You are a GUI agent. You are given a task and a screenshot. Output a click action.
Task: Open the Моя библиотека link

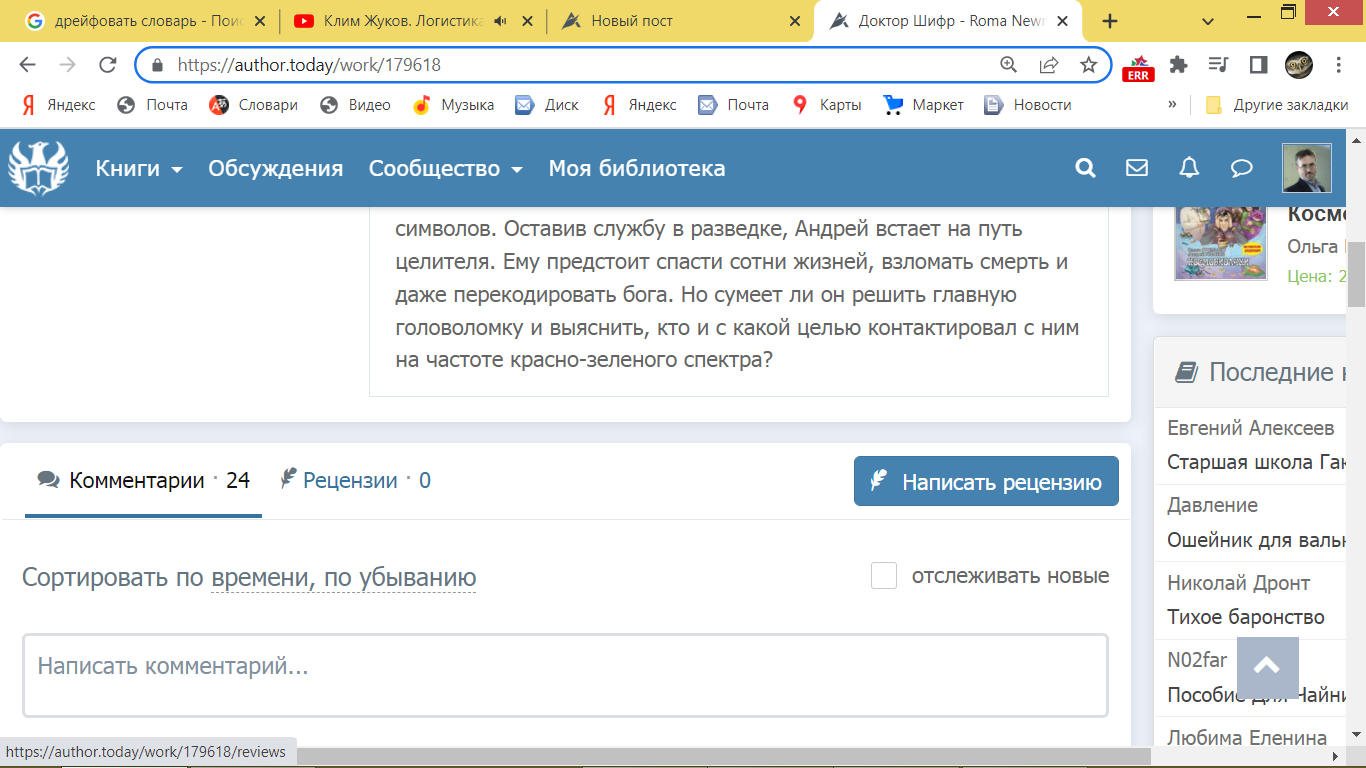tap(636, 169)
